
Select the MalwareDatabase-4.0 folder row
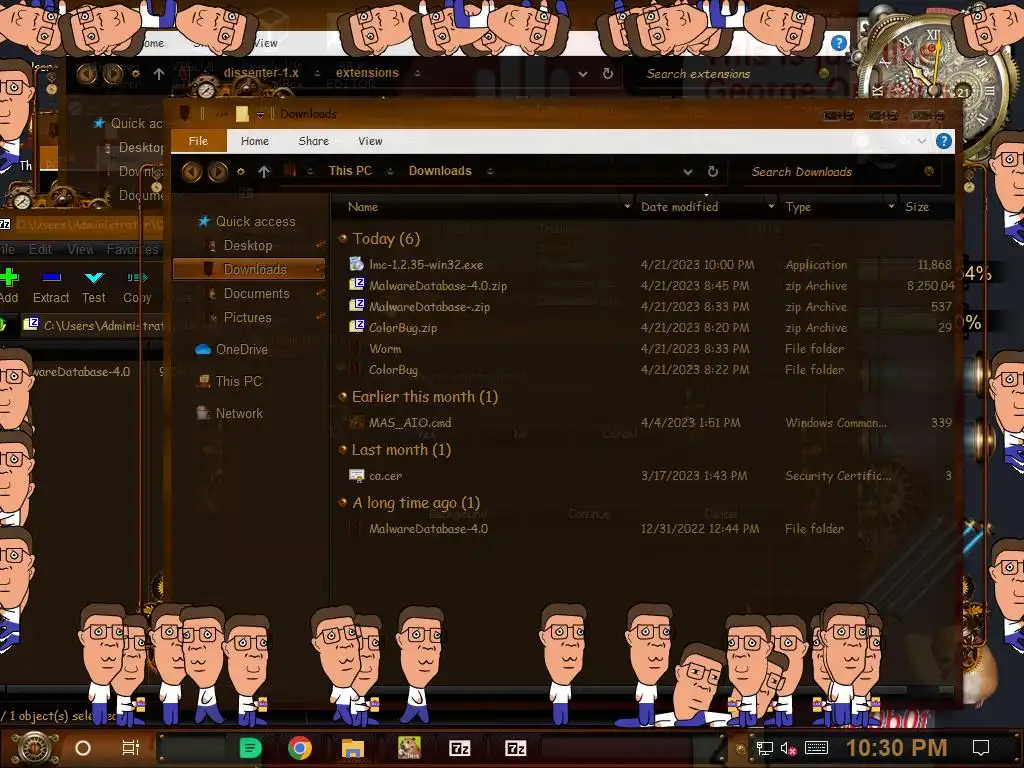pos(643,529)
